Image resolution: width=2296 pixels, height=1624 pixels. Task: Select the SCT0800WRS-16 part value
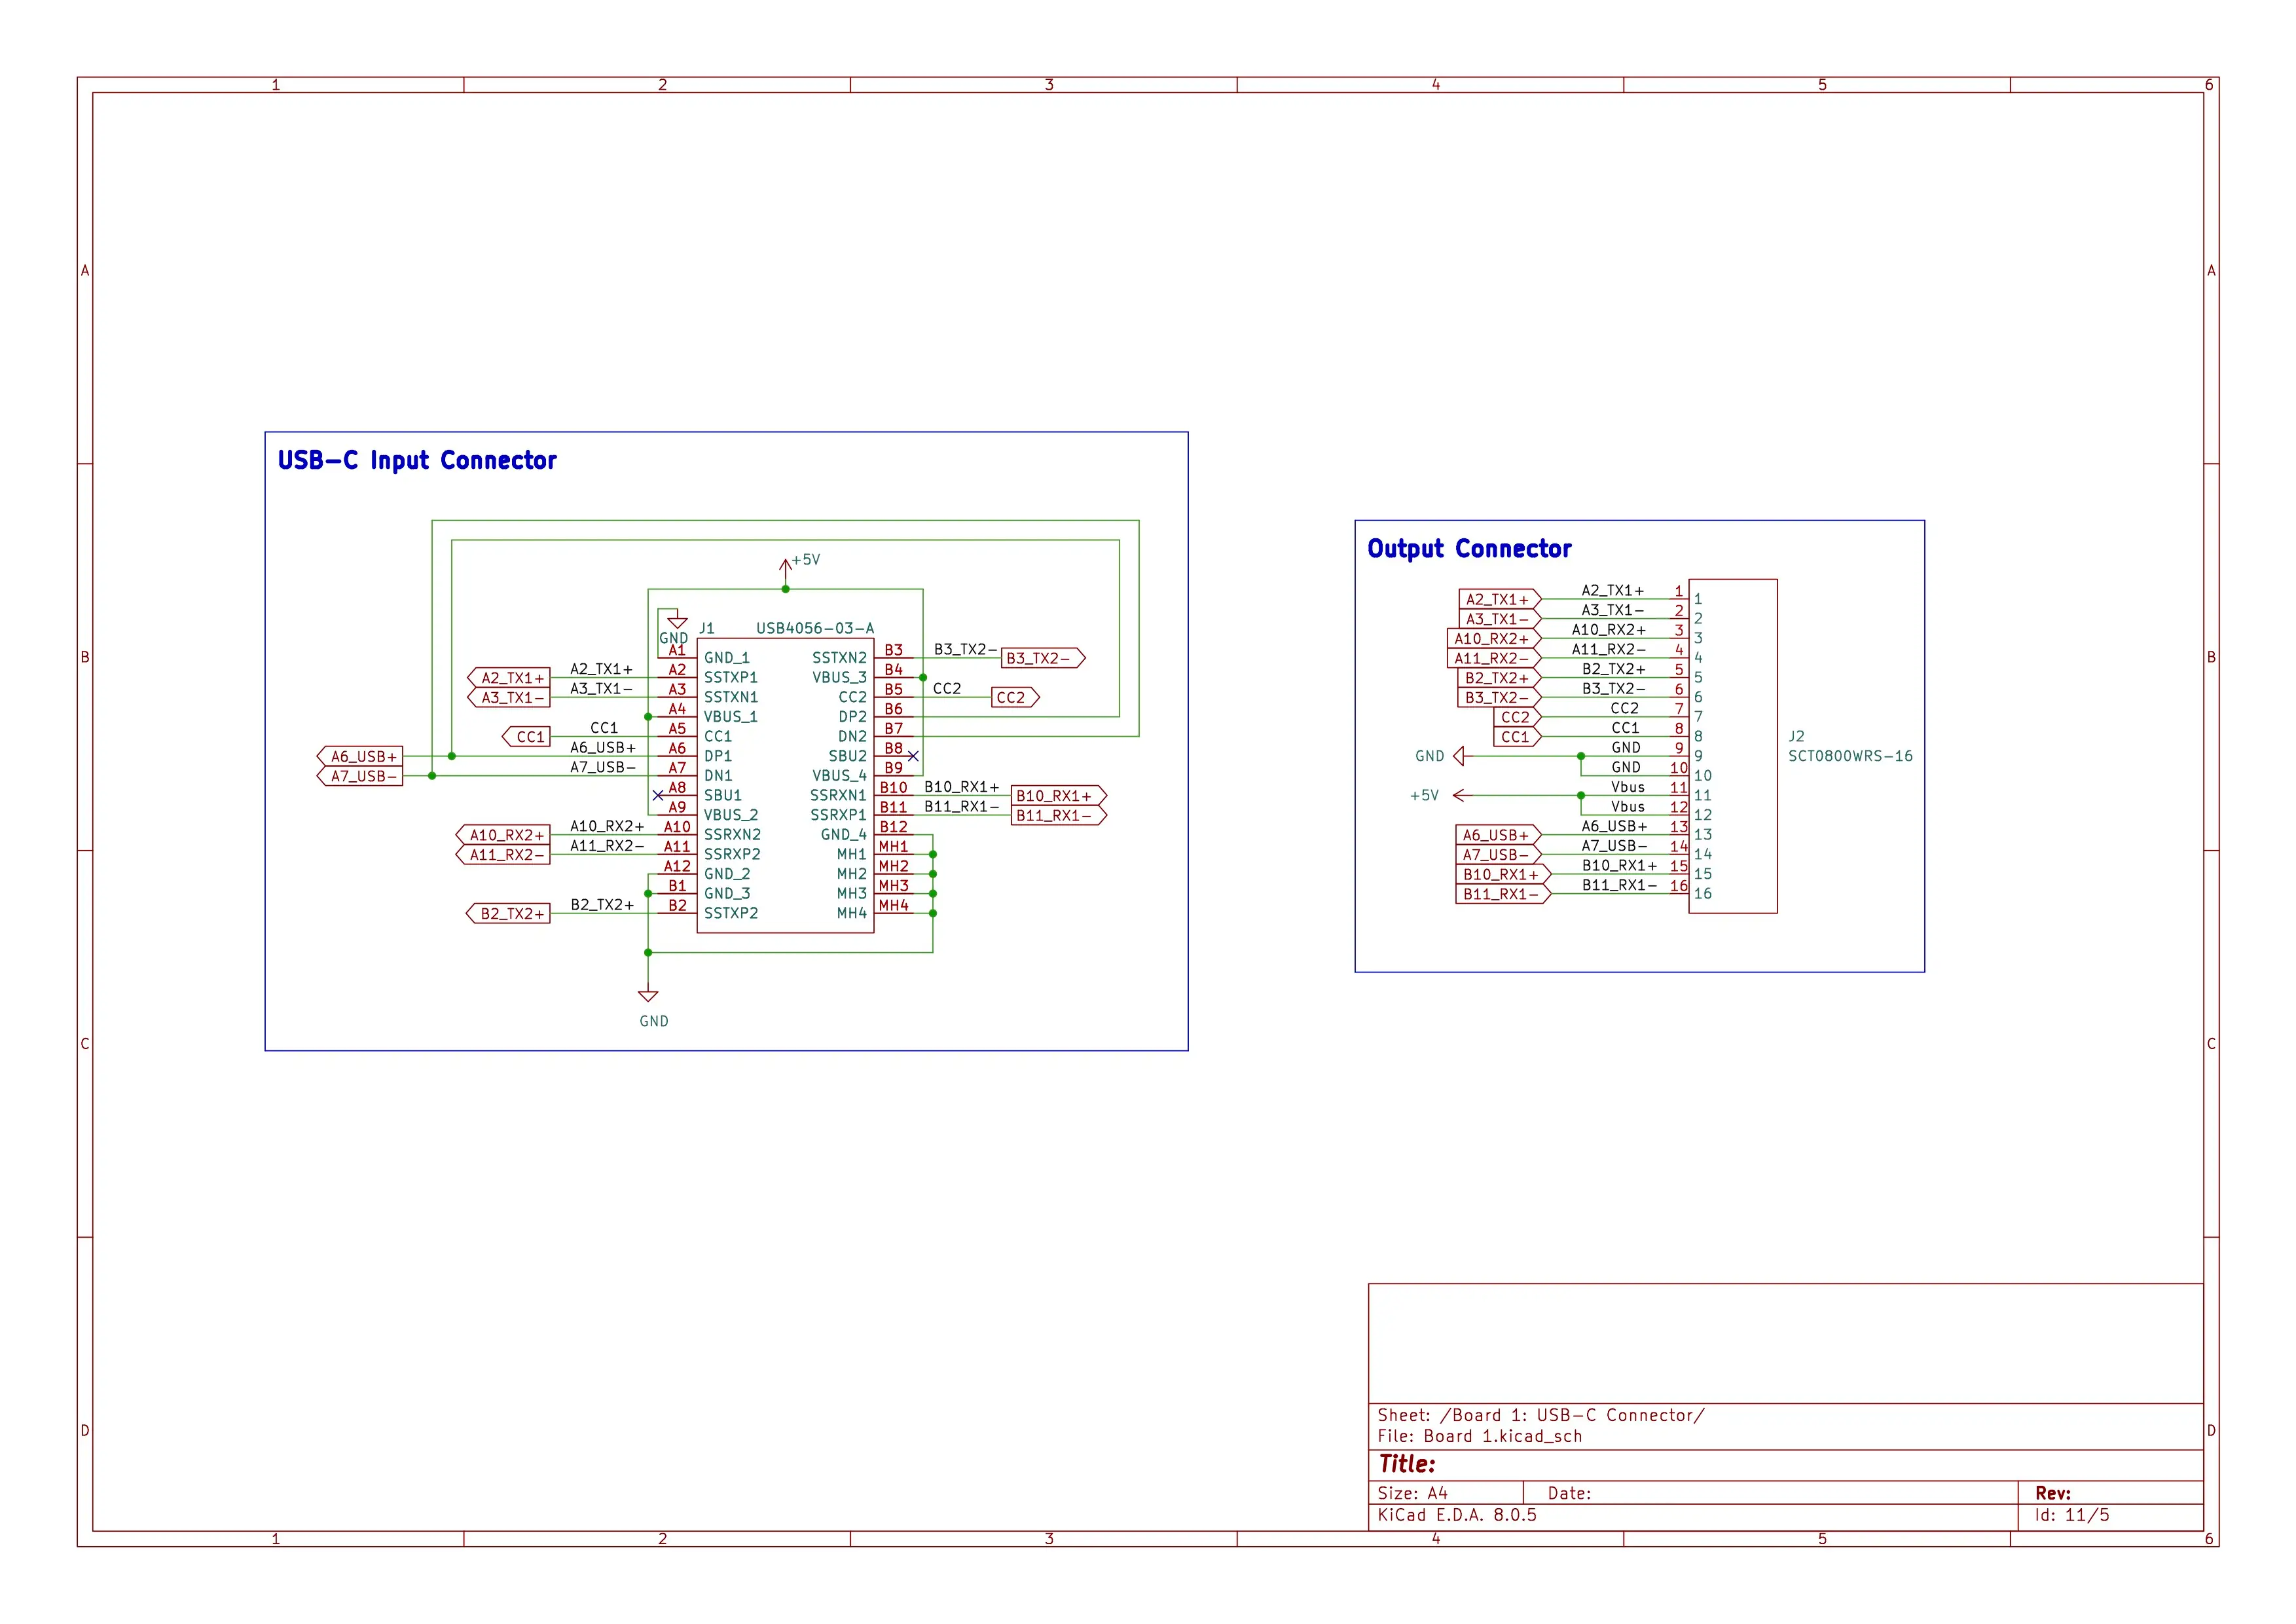(1850, 756)
